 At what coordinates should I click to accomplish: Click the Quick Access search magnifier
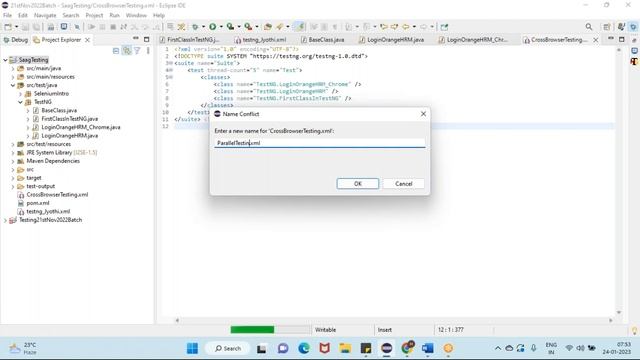(589, 27)
